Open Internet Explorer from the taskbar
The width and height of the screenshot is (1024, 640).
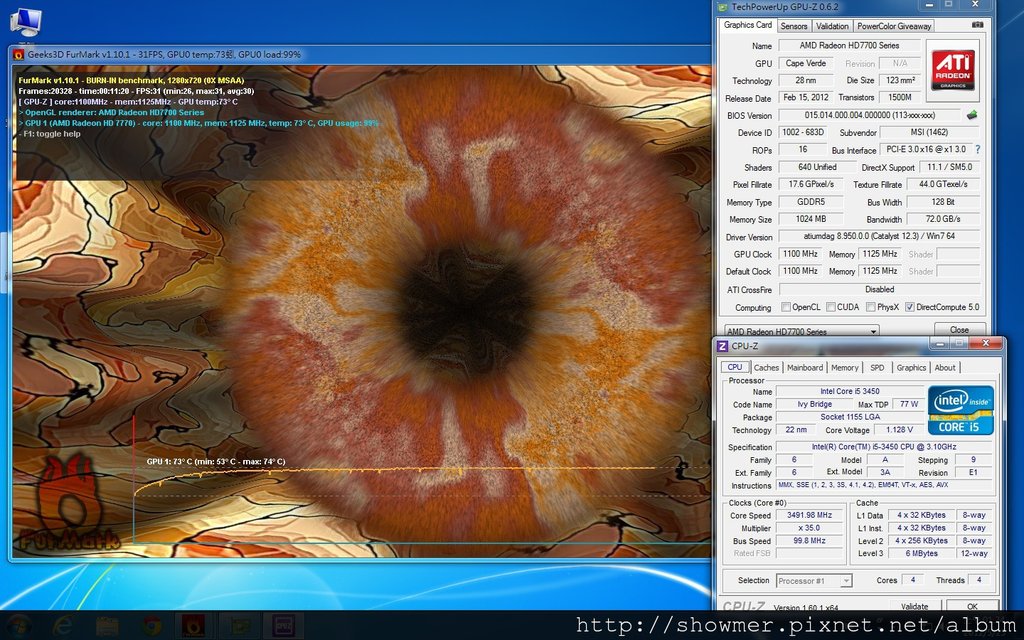[63, 626]
